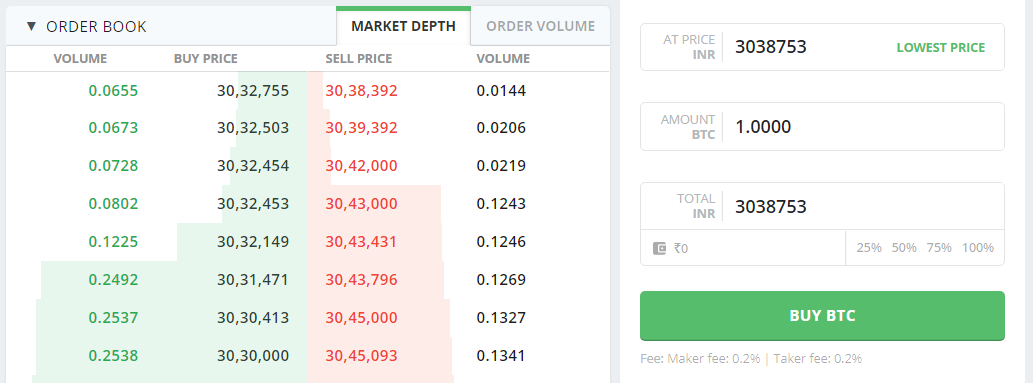
Task: Choose 75% of wallet balance
Action: pos(939,248)
